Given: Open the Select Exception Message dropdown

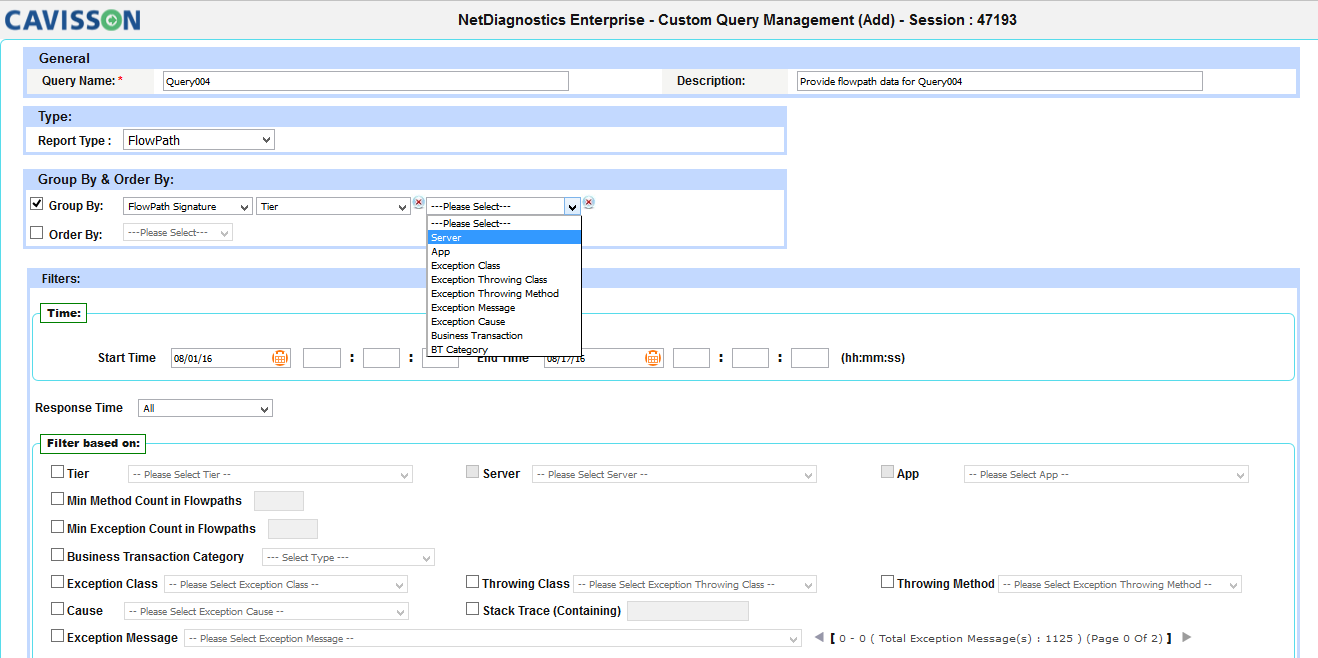Looking at the screenshot, I should coord(492,638).
